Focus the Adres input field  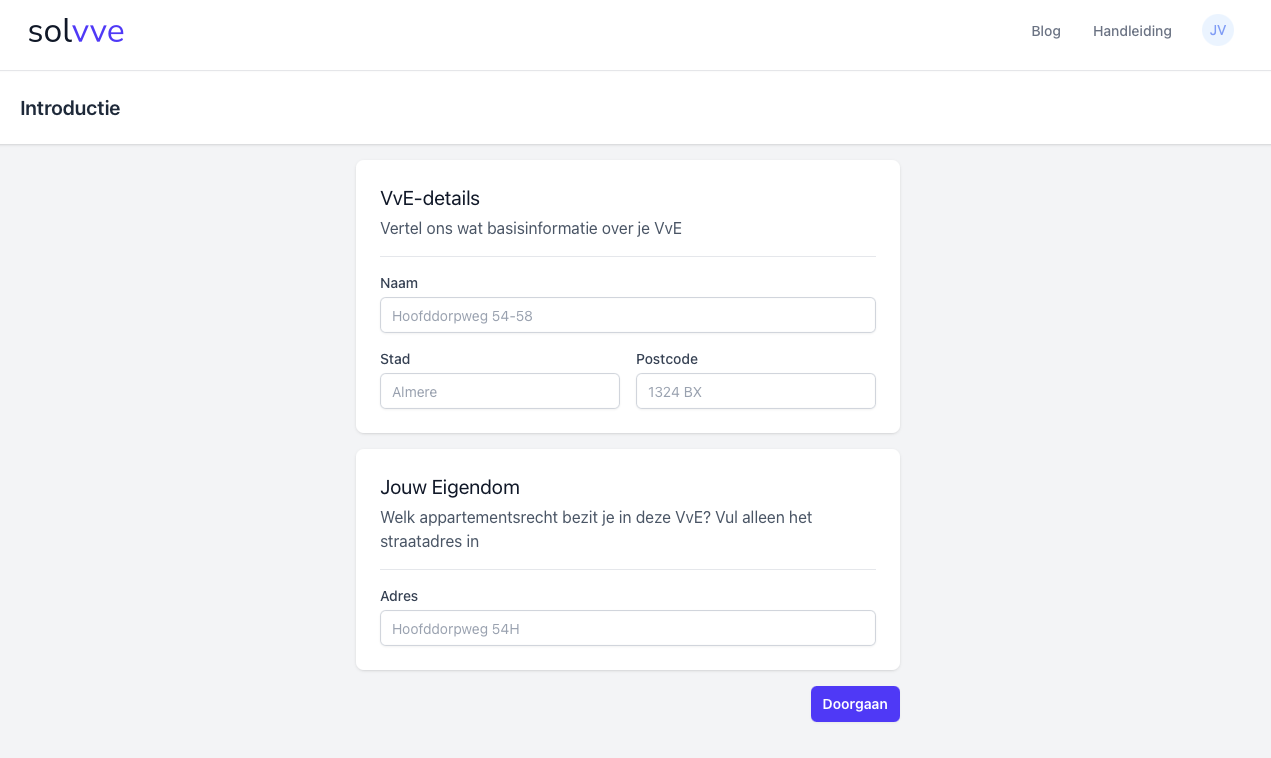pyautogui.click(x=627, y=628)
